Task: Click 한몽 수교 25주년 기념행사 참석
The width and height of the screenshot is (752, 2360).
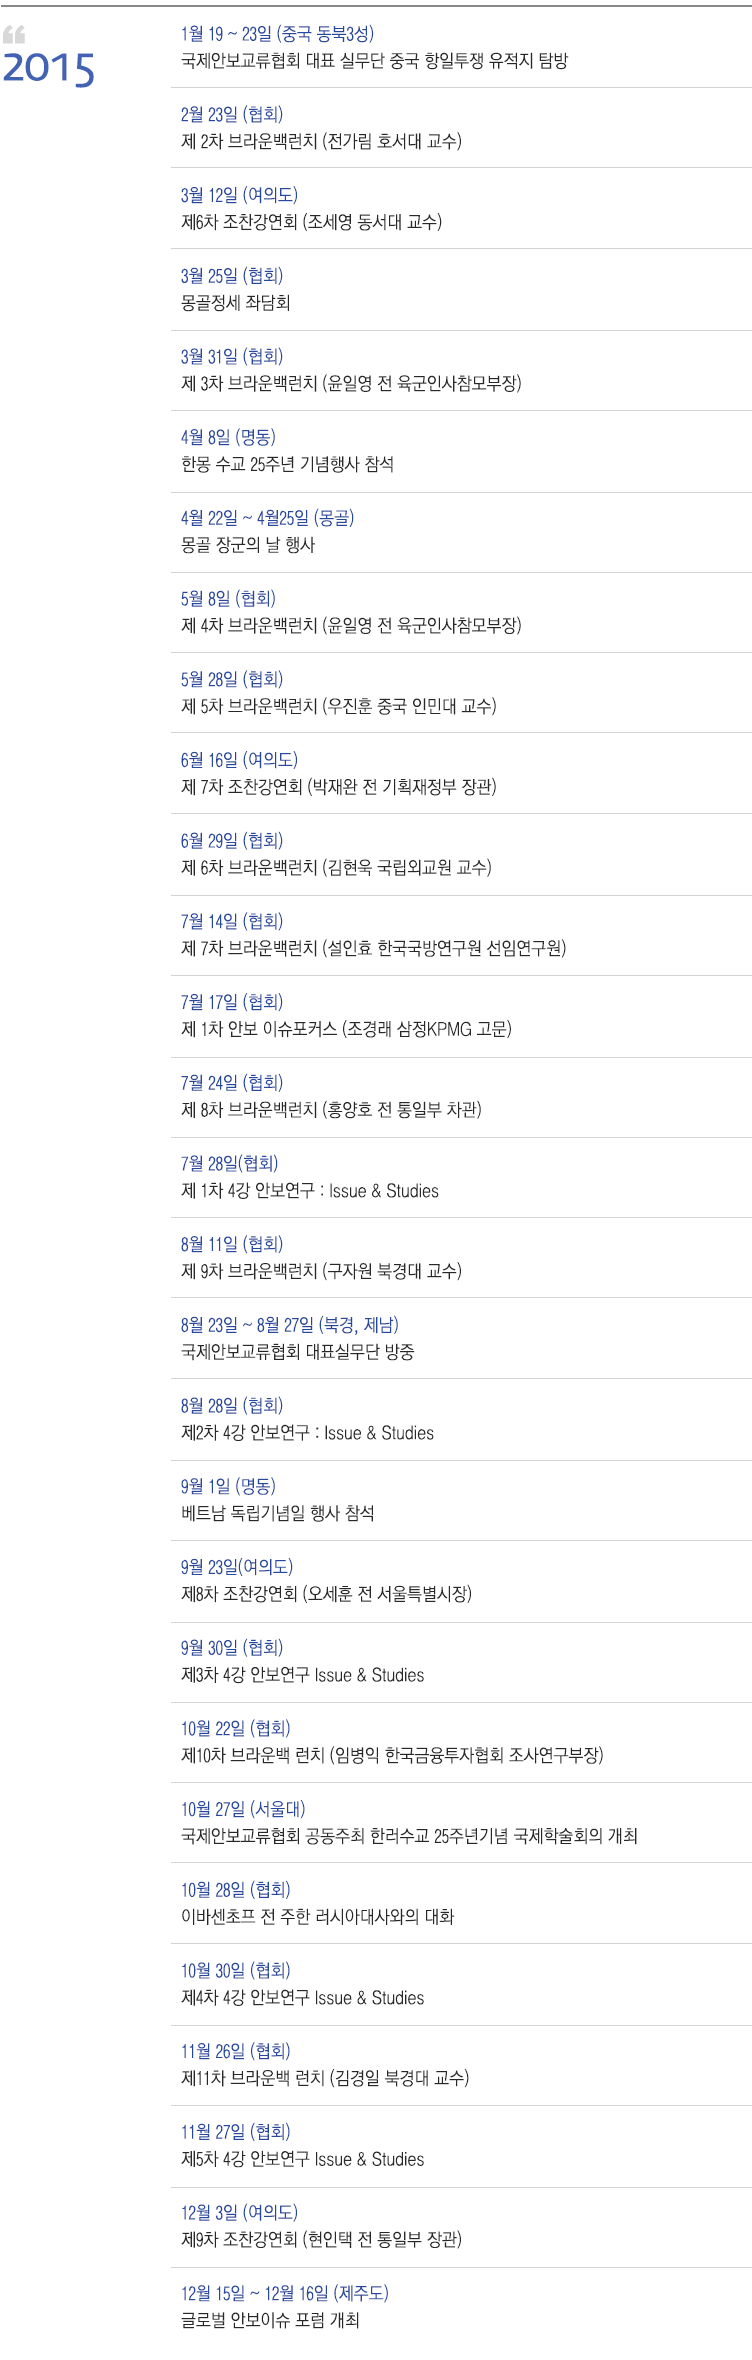Action: tap(287, 464)
